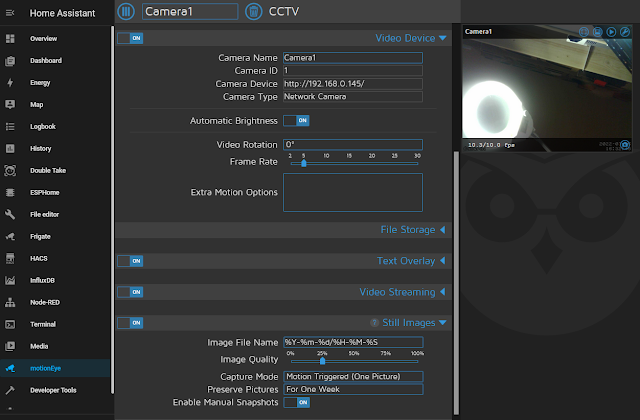The image size is (640, 420).
Task: Click the Map sidebar icon
Action: 10,104
